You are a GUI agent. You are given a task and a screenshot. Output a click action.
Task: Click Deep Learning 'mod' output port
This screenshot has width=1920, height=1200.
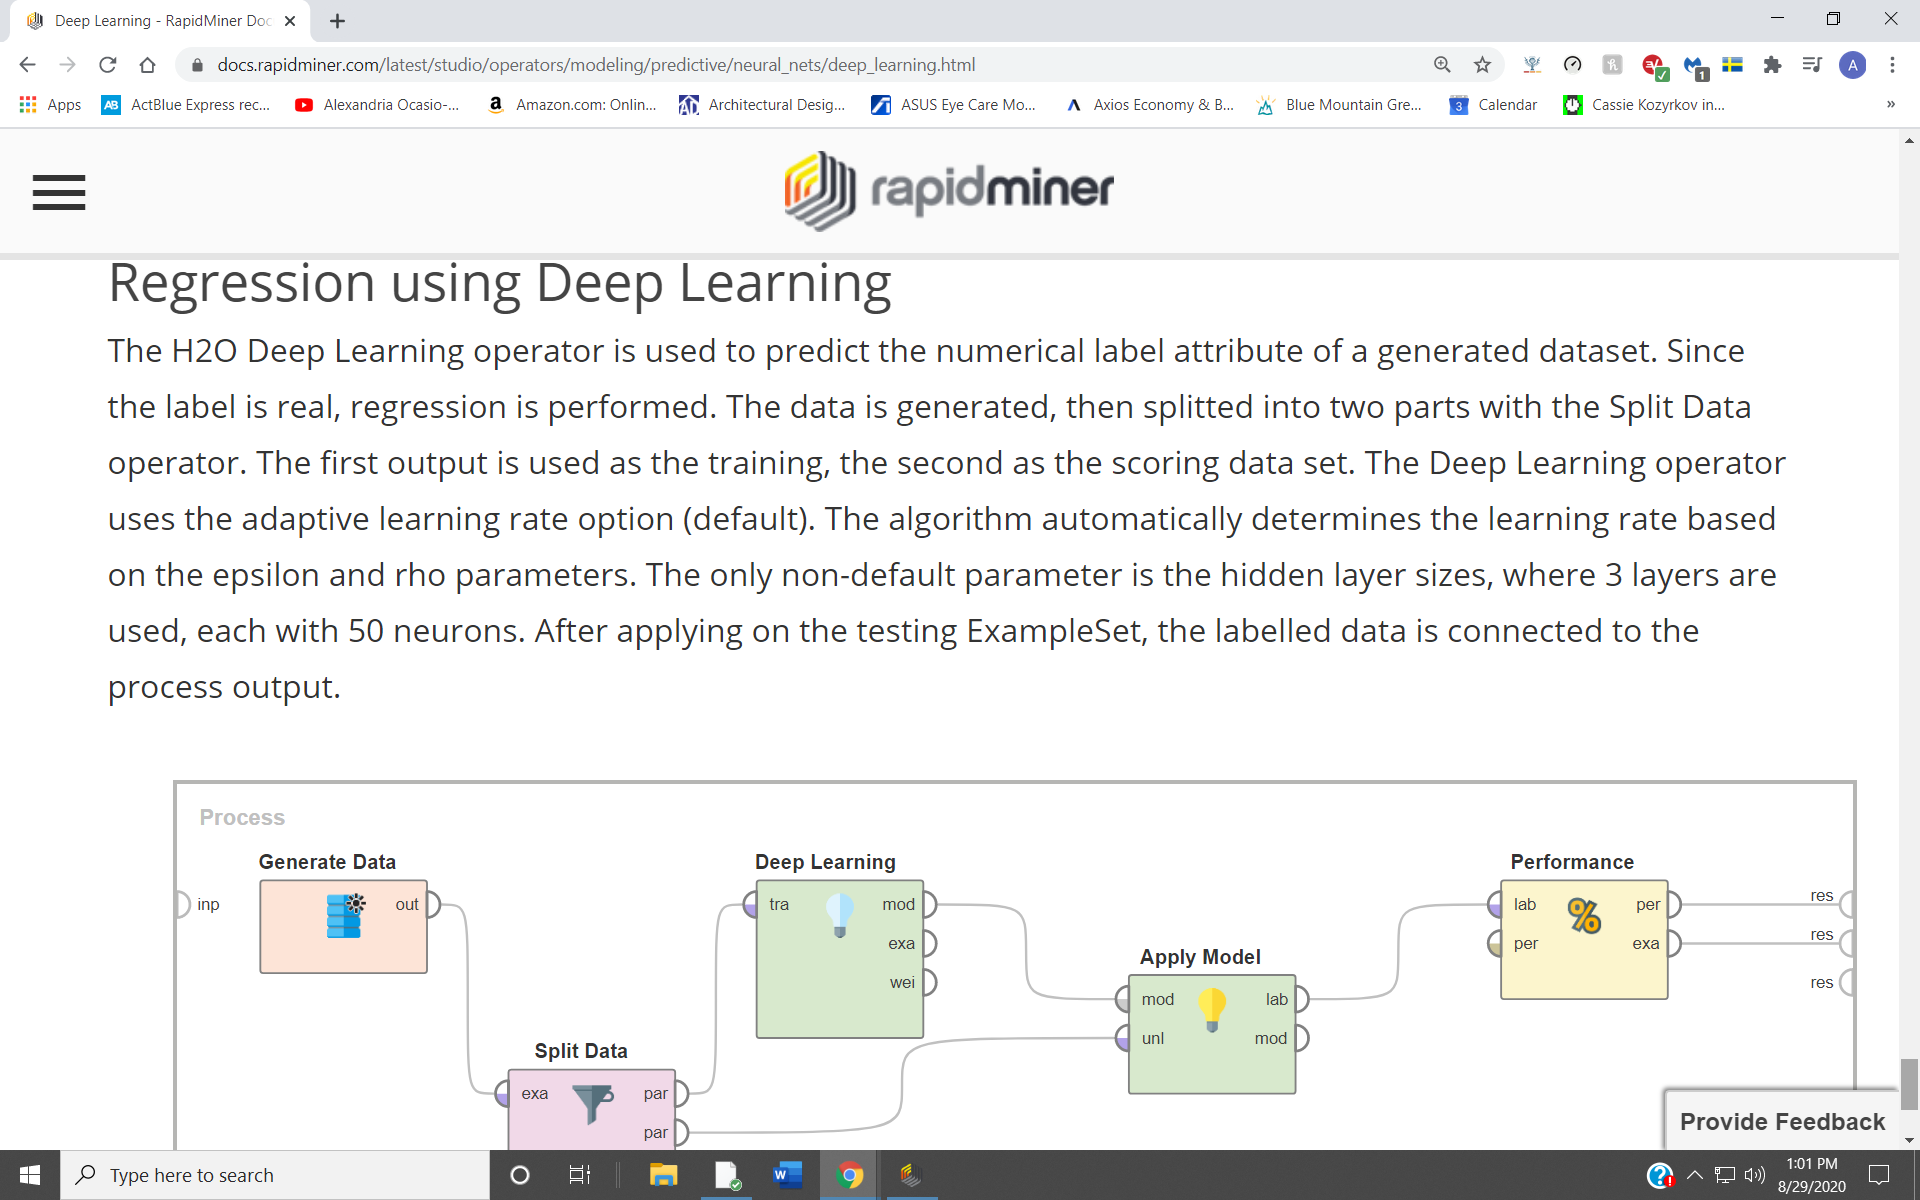[x=930, y=904]
